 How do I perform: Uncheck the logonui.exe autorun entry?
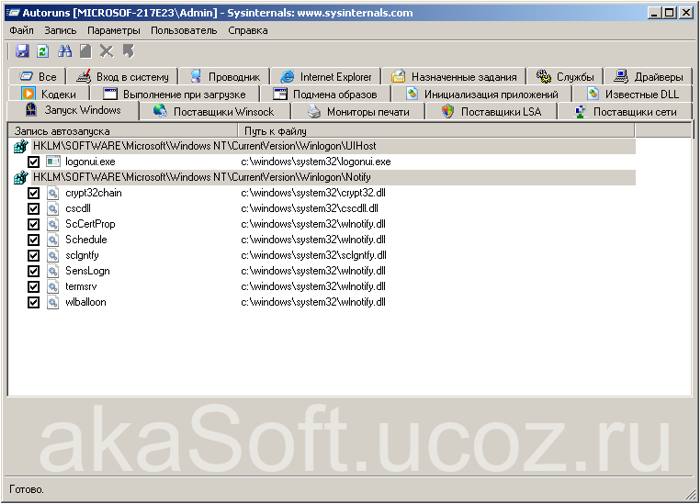33,162
